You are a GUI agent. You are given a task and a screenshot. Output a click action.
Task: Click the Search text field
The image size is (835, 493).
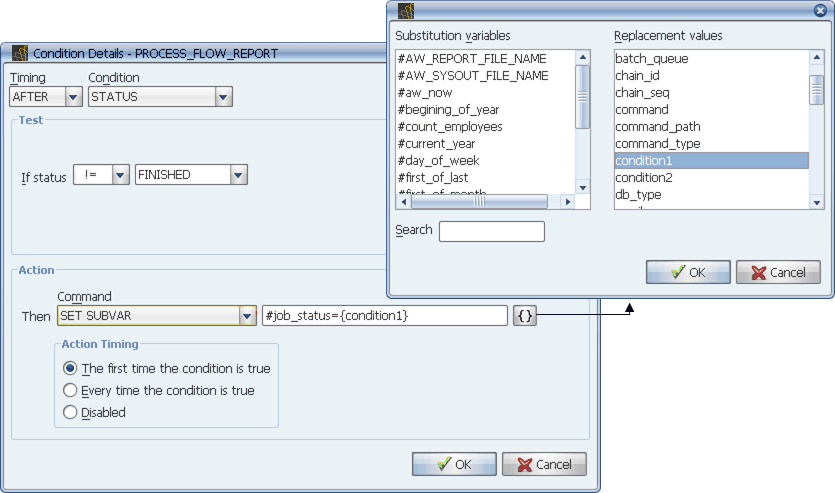click(491, 232)
